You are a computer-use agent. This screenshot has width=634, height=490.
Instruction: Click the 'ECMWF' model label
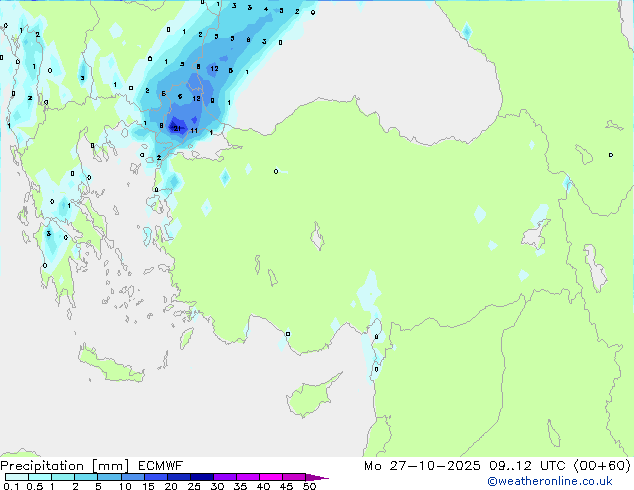[x=161, y=466]
